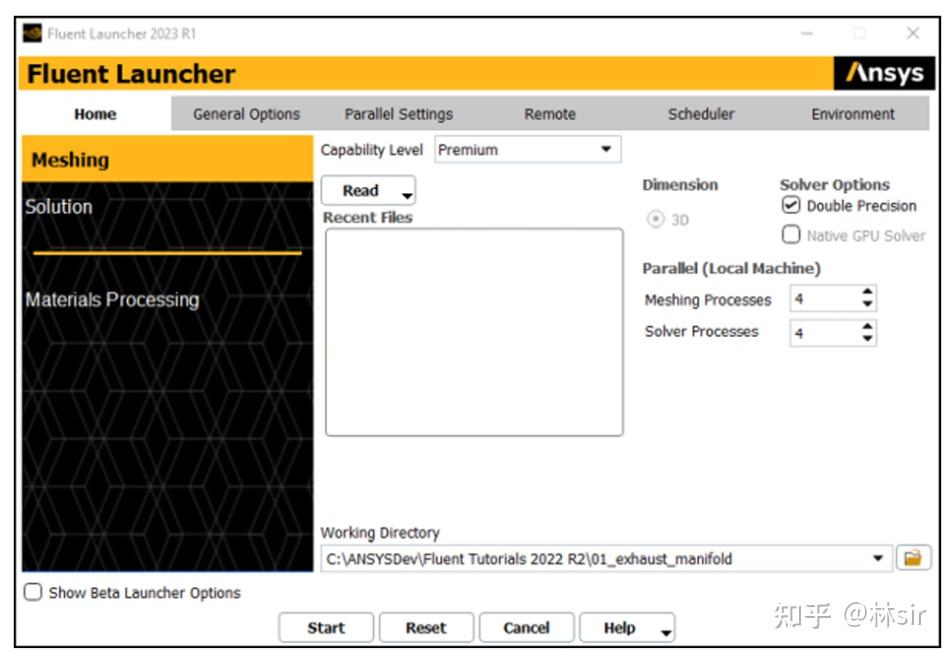This screenshot has width=950, height=653.
Task: Expand the Read button dropdown arrow
Action: pyautogui.click(x=407, y=195)
